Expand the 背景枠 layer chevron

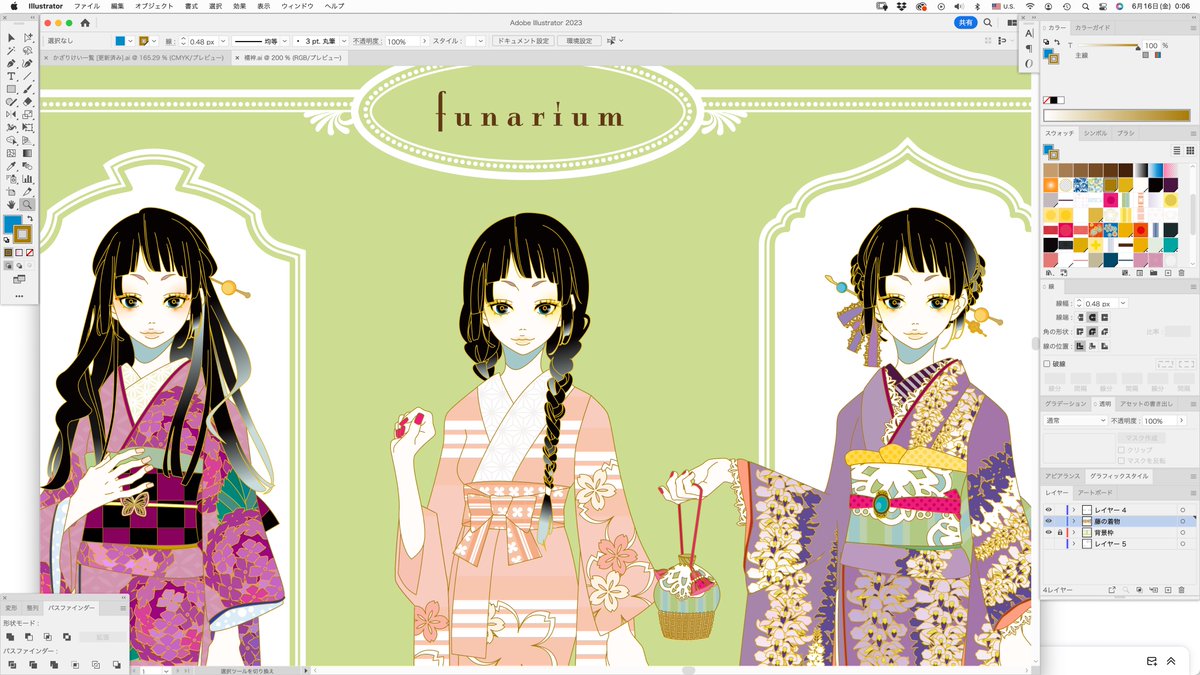tap(1074, 533)
